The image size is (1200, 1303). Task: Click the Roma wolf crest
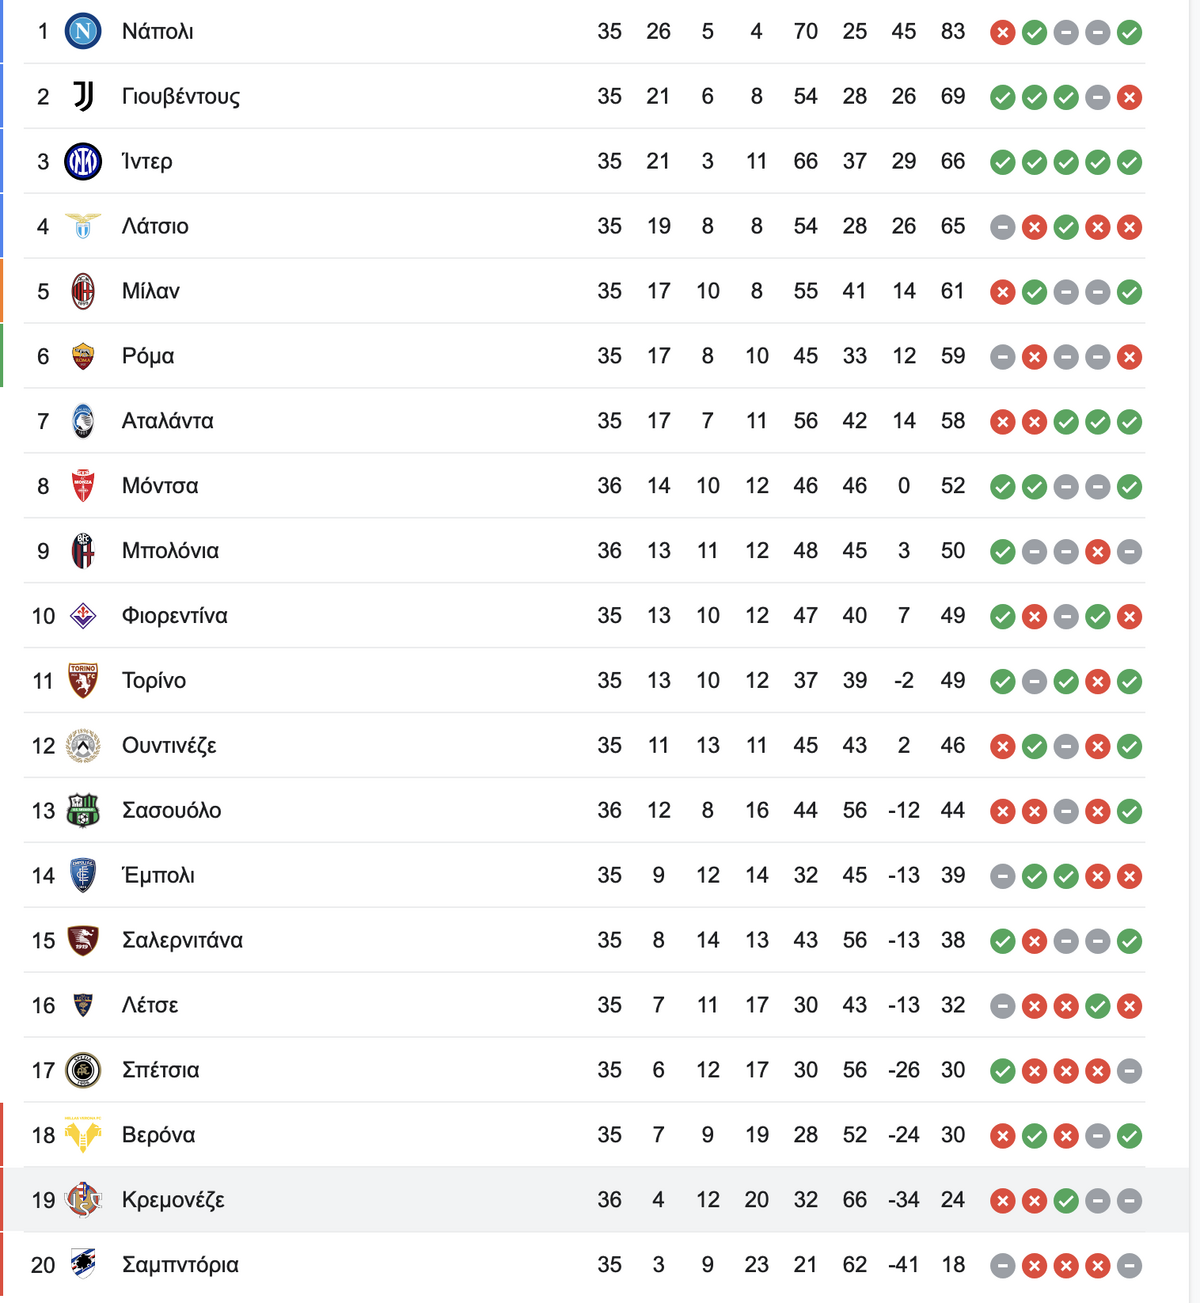tap(83, 356)
